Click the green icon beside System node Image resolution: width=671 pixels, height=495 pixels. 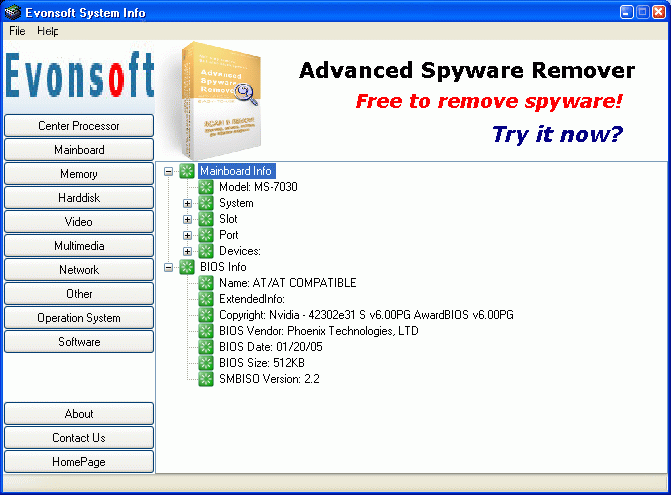pos(206,203)
